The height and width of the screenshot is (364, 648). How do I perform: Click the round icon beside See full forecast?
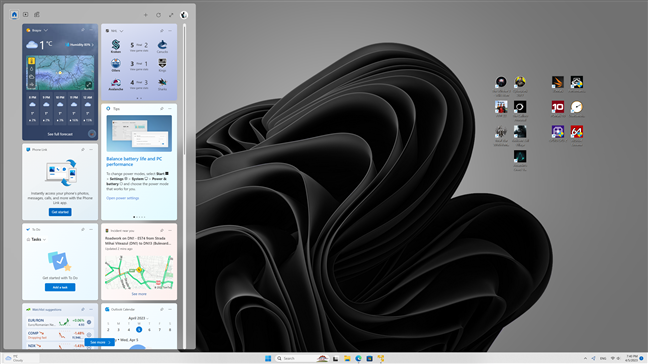(x=92, y=134)
